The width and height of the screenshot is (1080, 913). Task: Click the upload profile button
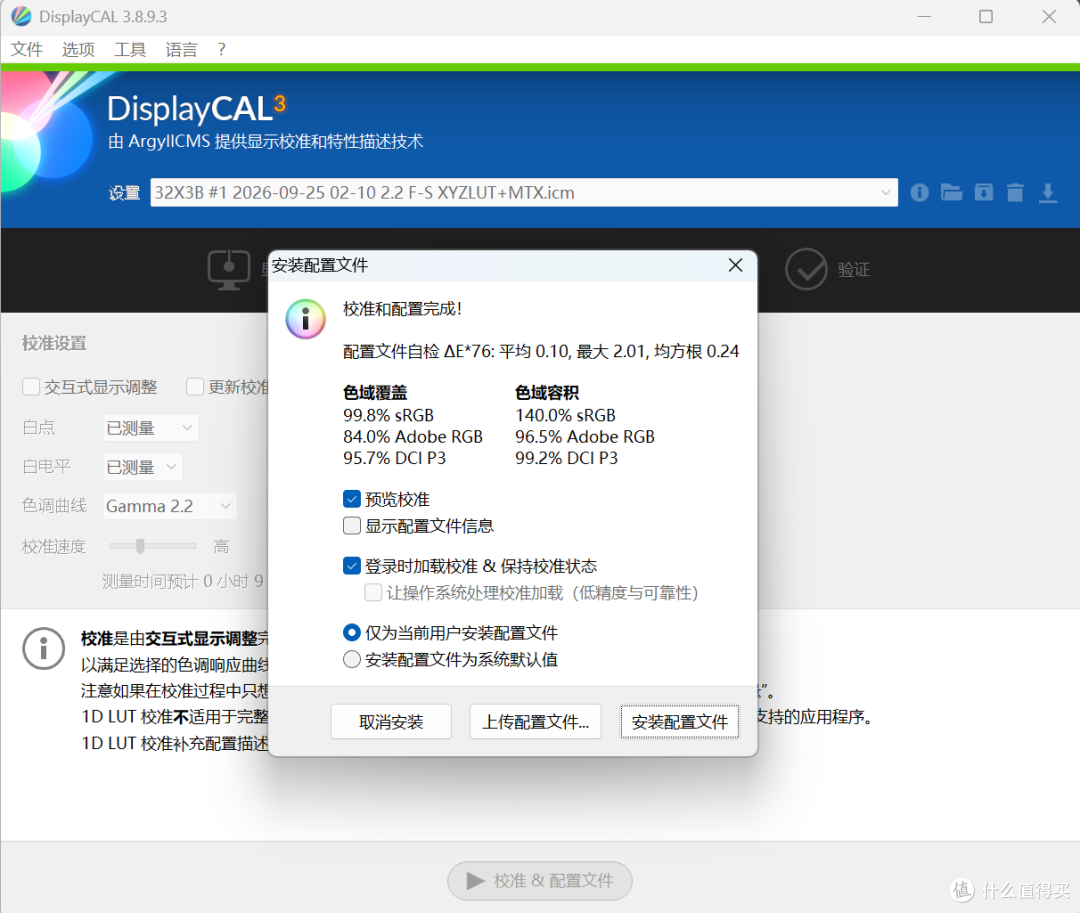pos(535,722)
